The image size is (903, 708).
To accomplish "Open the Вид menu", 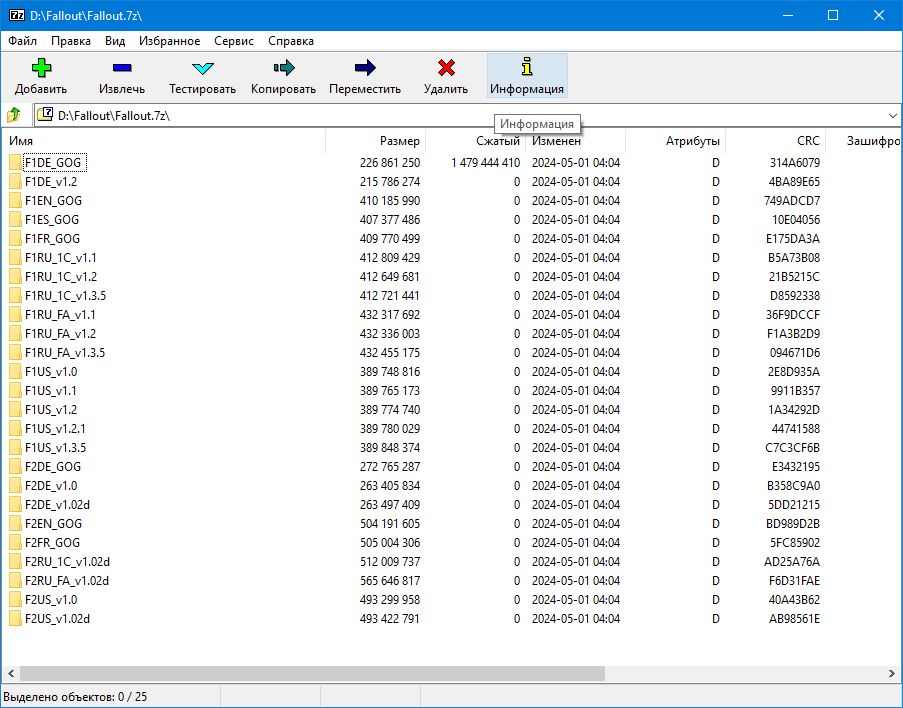I will (x=115, y=41).
